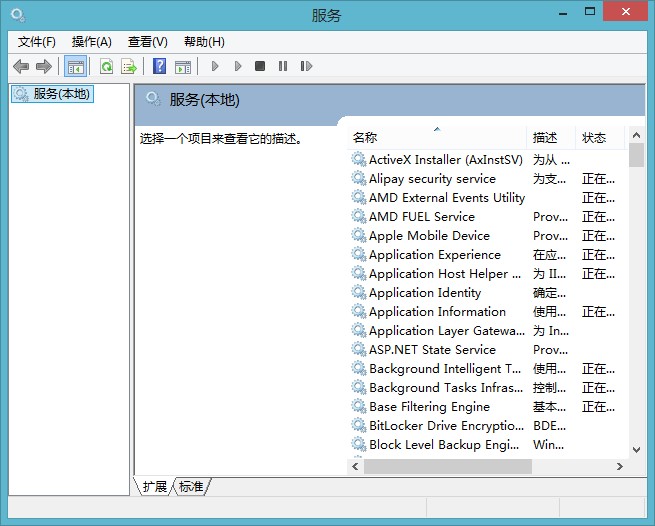This screenshot has height=526, width=655.
Task: Click the Pause Service icon
Action: pyautogui.click(x=283, y=66)
